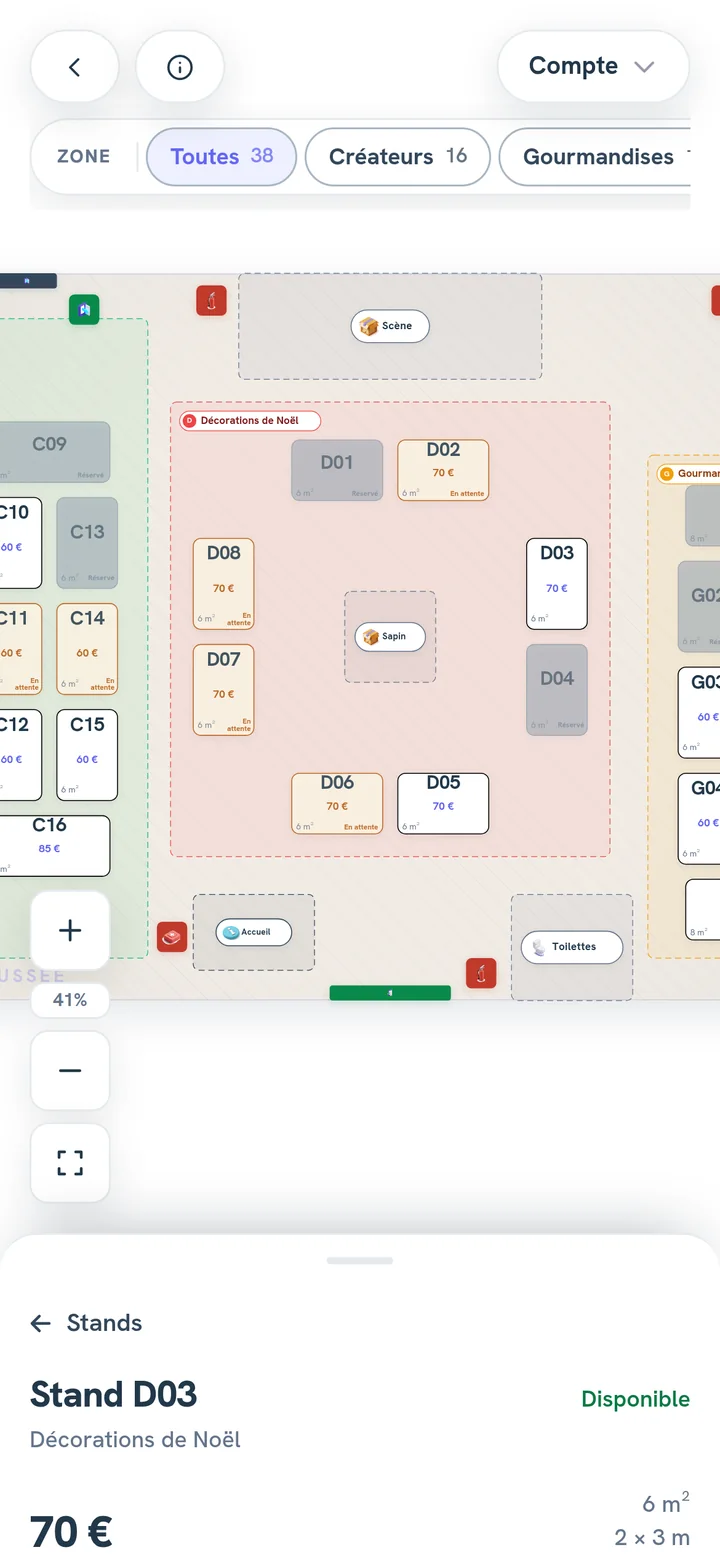Viewport: 720px width, 1558px height.
Task: Click the green entrance door bar
Action: tap(390, 993)
